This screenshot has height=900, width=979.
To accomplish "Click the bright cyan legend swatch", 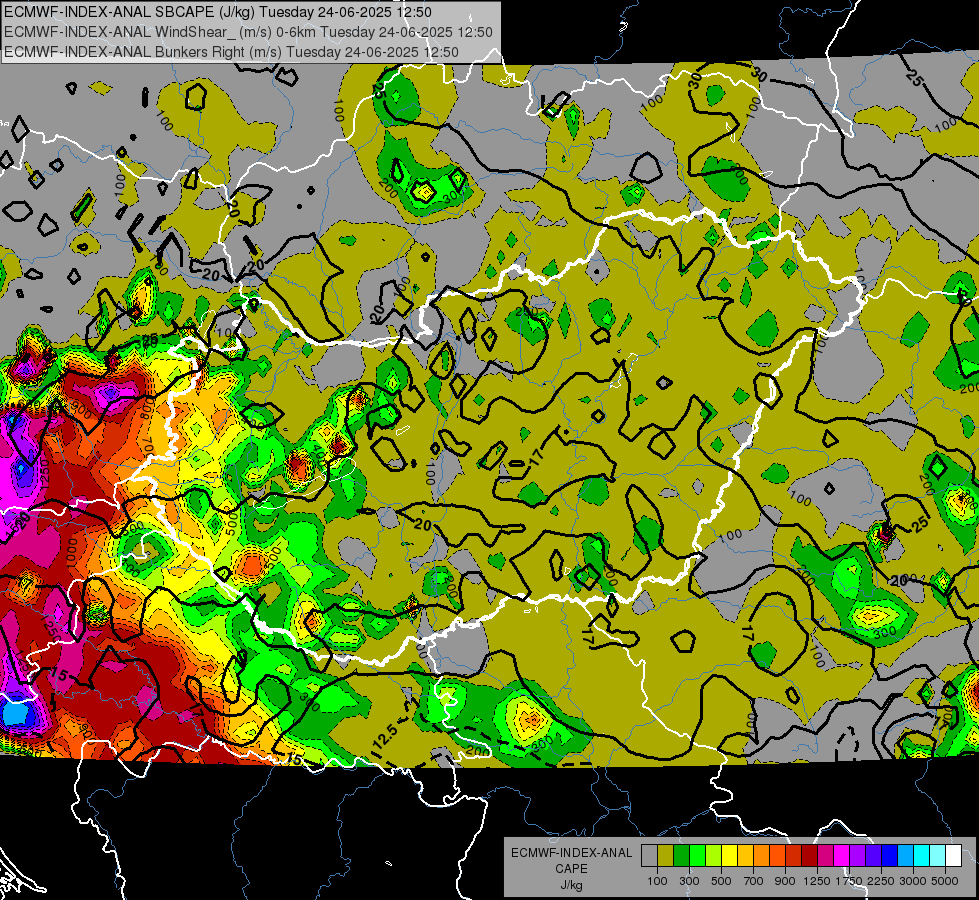I will click(922, 856).
